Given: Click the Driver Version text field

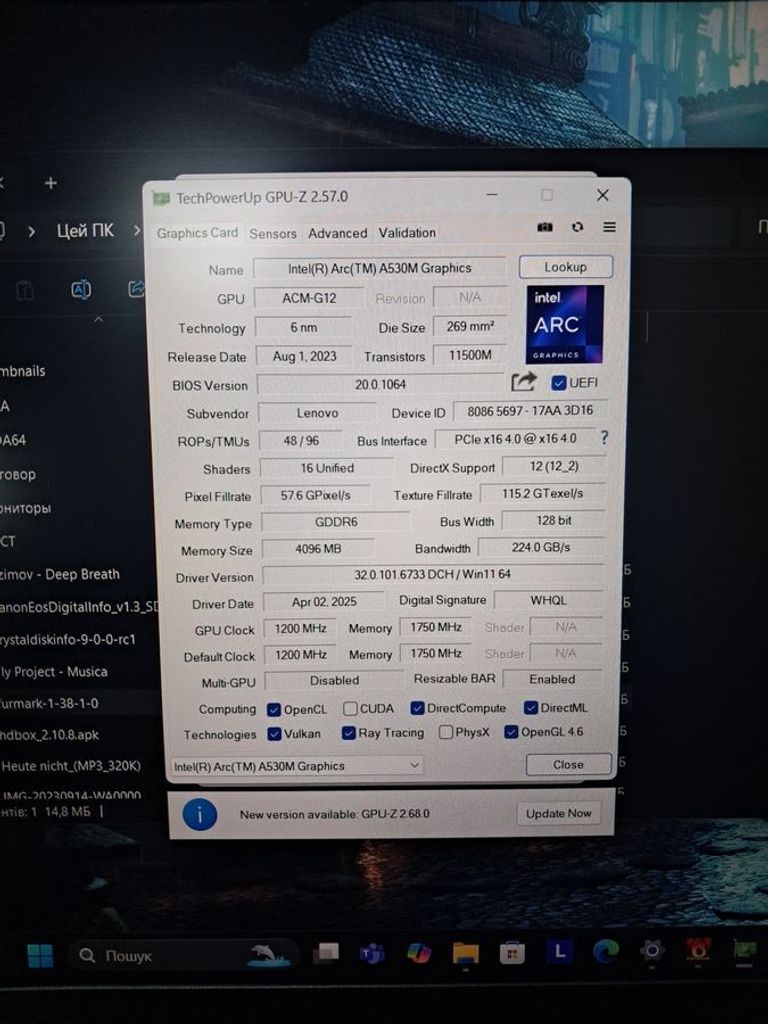Looking at the screenshot, I should pos(432,576).
